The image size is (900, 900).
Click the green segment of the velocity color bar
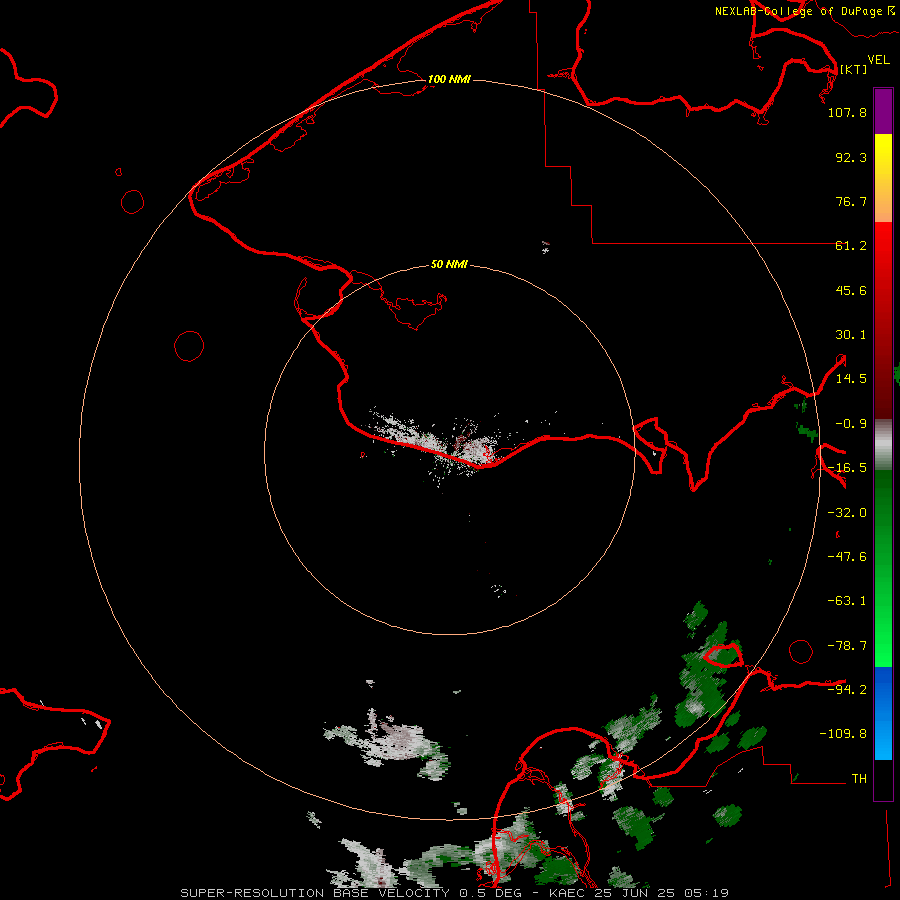(x=883, y=568)
